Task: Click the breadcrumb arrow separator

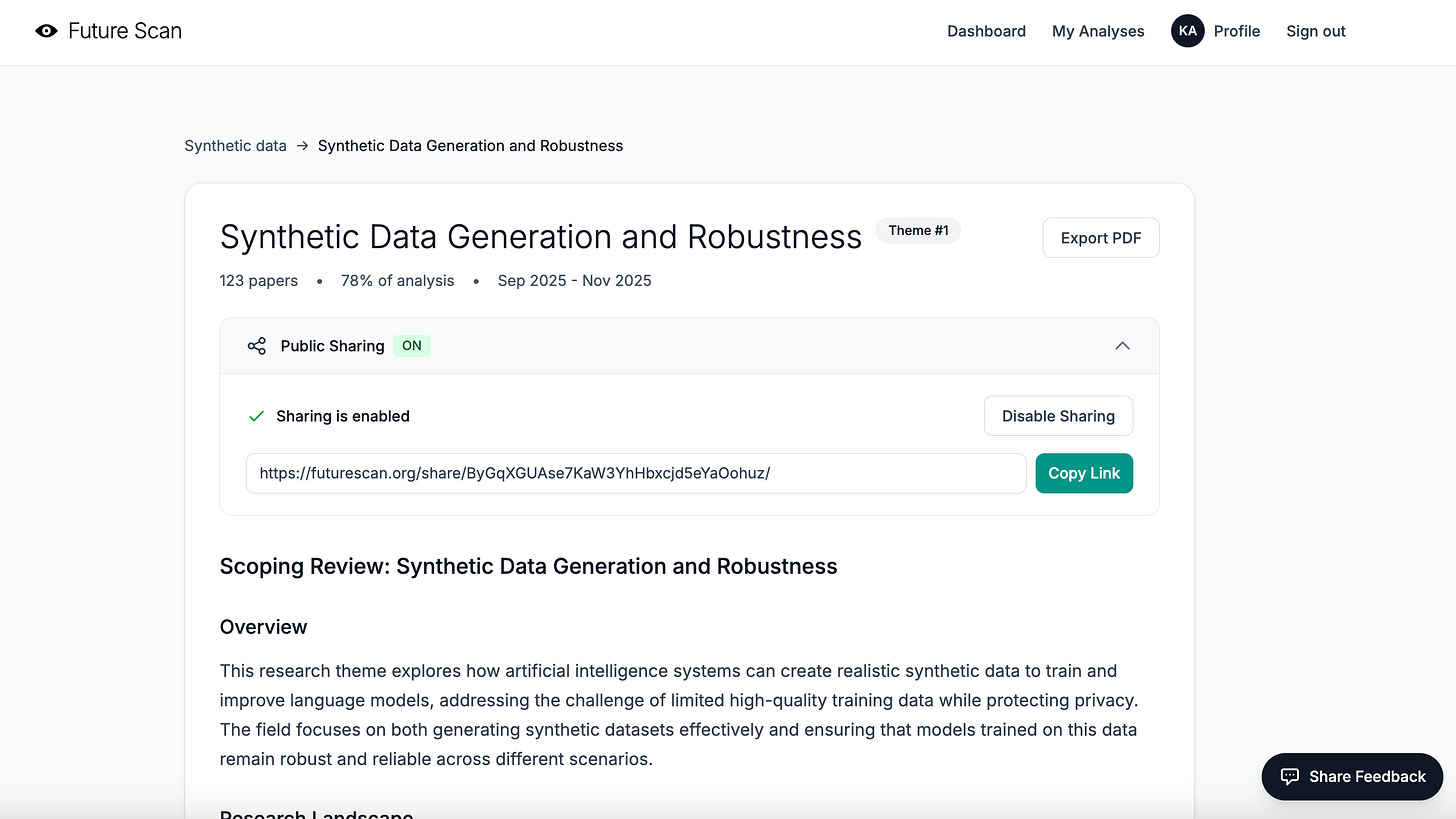Action: tap(302, 146)
